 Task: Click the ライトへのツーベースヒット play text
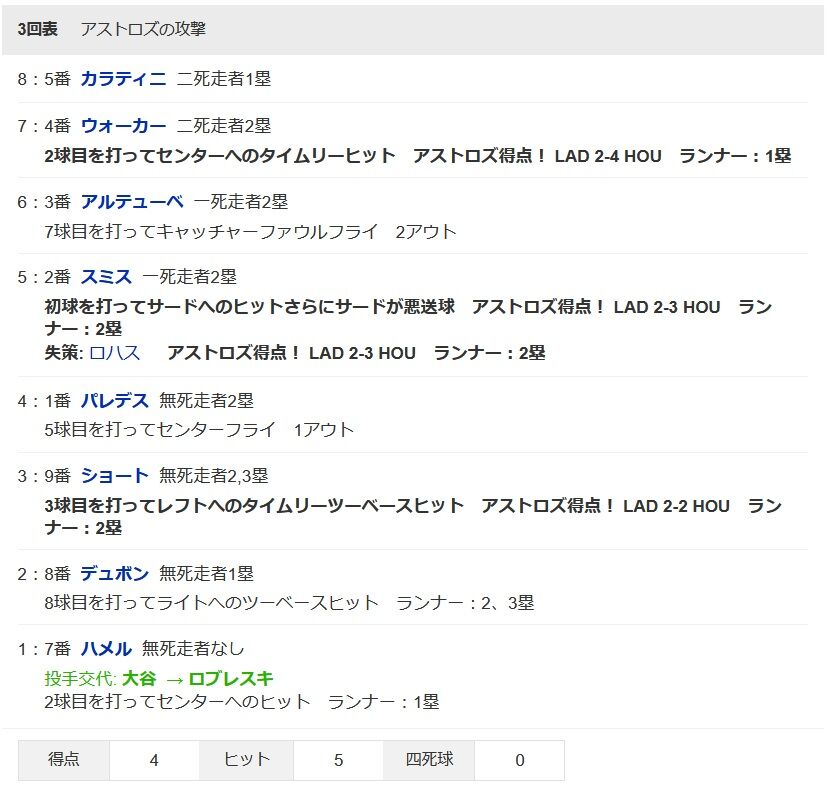pyautogui.click(x=289, y=602)
